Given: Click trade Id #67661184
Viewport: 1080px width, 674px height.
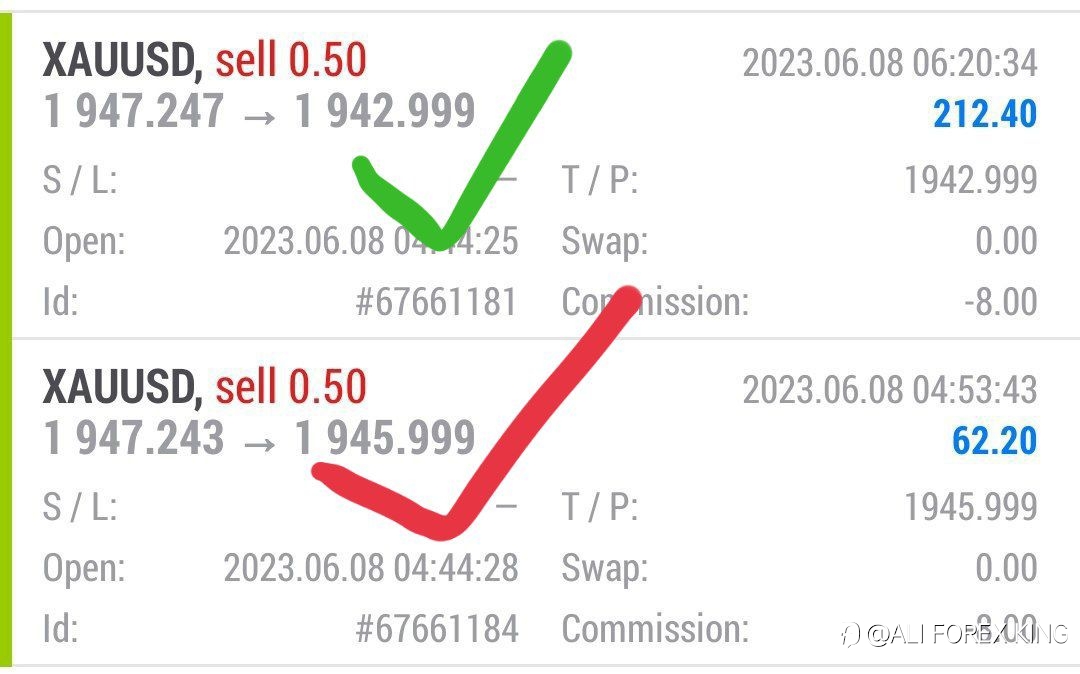Looking at the screenshot, I should pyautogui.click(x=437, y=629).
